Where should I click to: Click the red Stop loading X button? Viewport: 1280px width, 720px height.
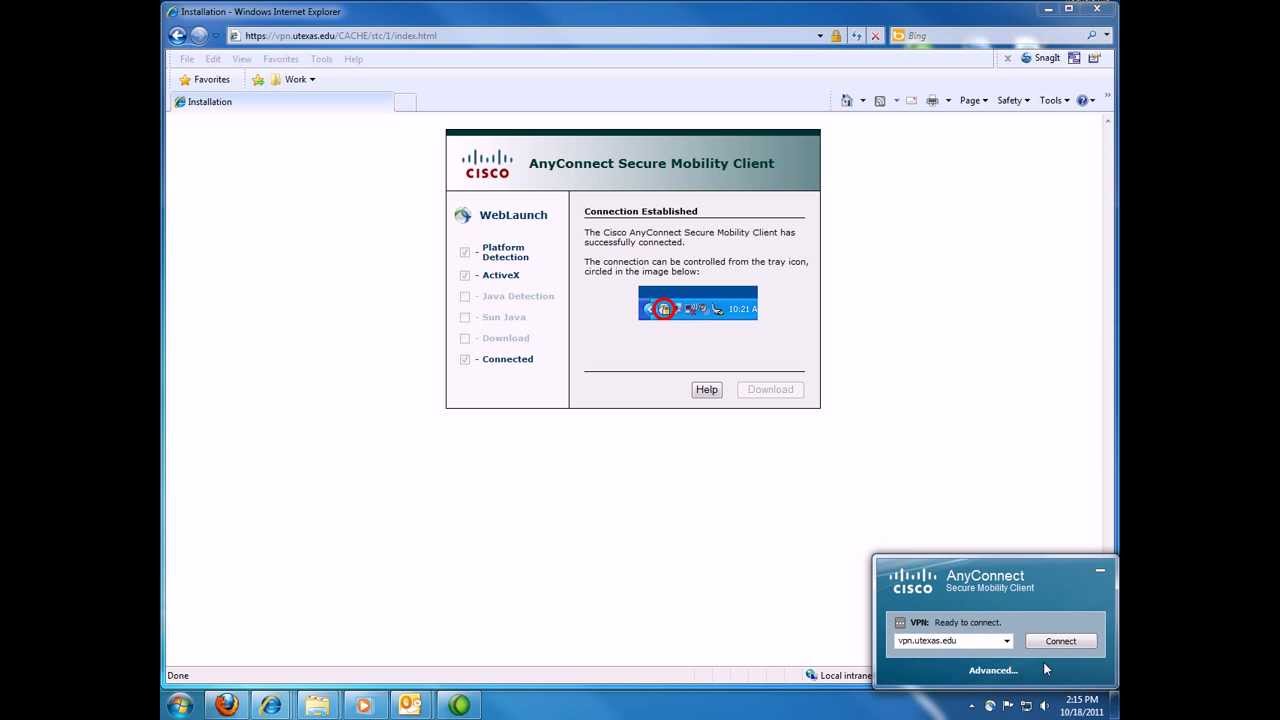[x=876, y=36]
